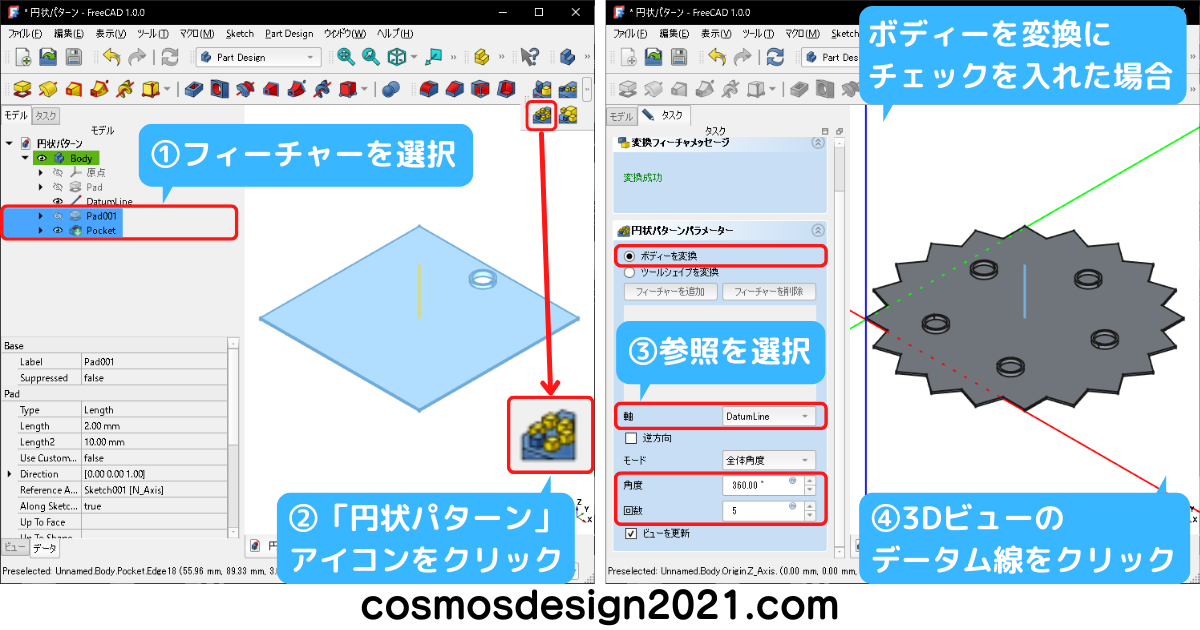
Task: Click Additive loft icon in left window
Action: [73, 89]
